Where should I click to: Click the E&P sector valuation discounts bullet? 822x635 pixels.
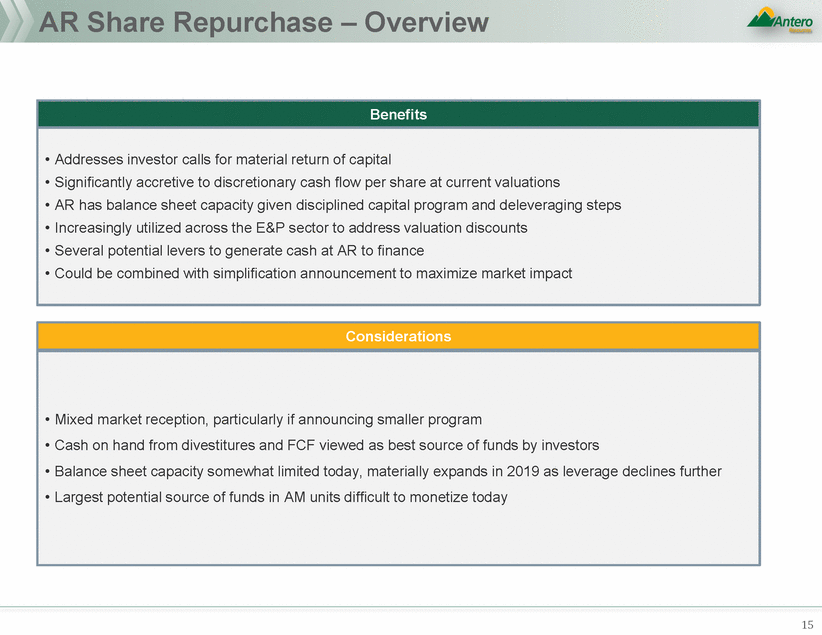[x=286, y=228]
